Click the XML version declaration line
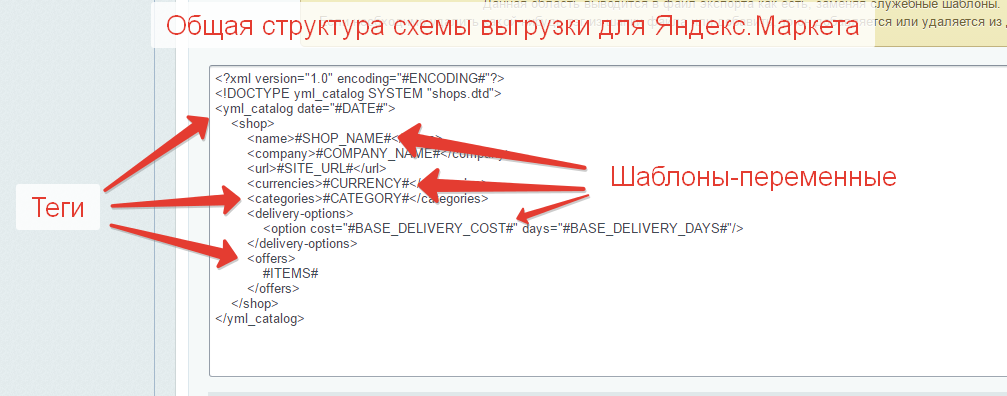Viewport: 1007px width, 396px height. point(360,78)
